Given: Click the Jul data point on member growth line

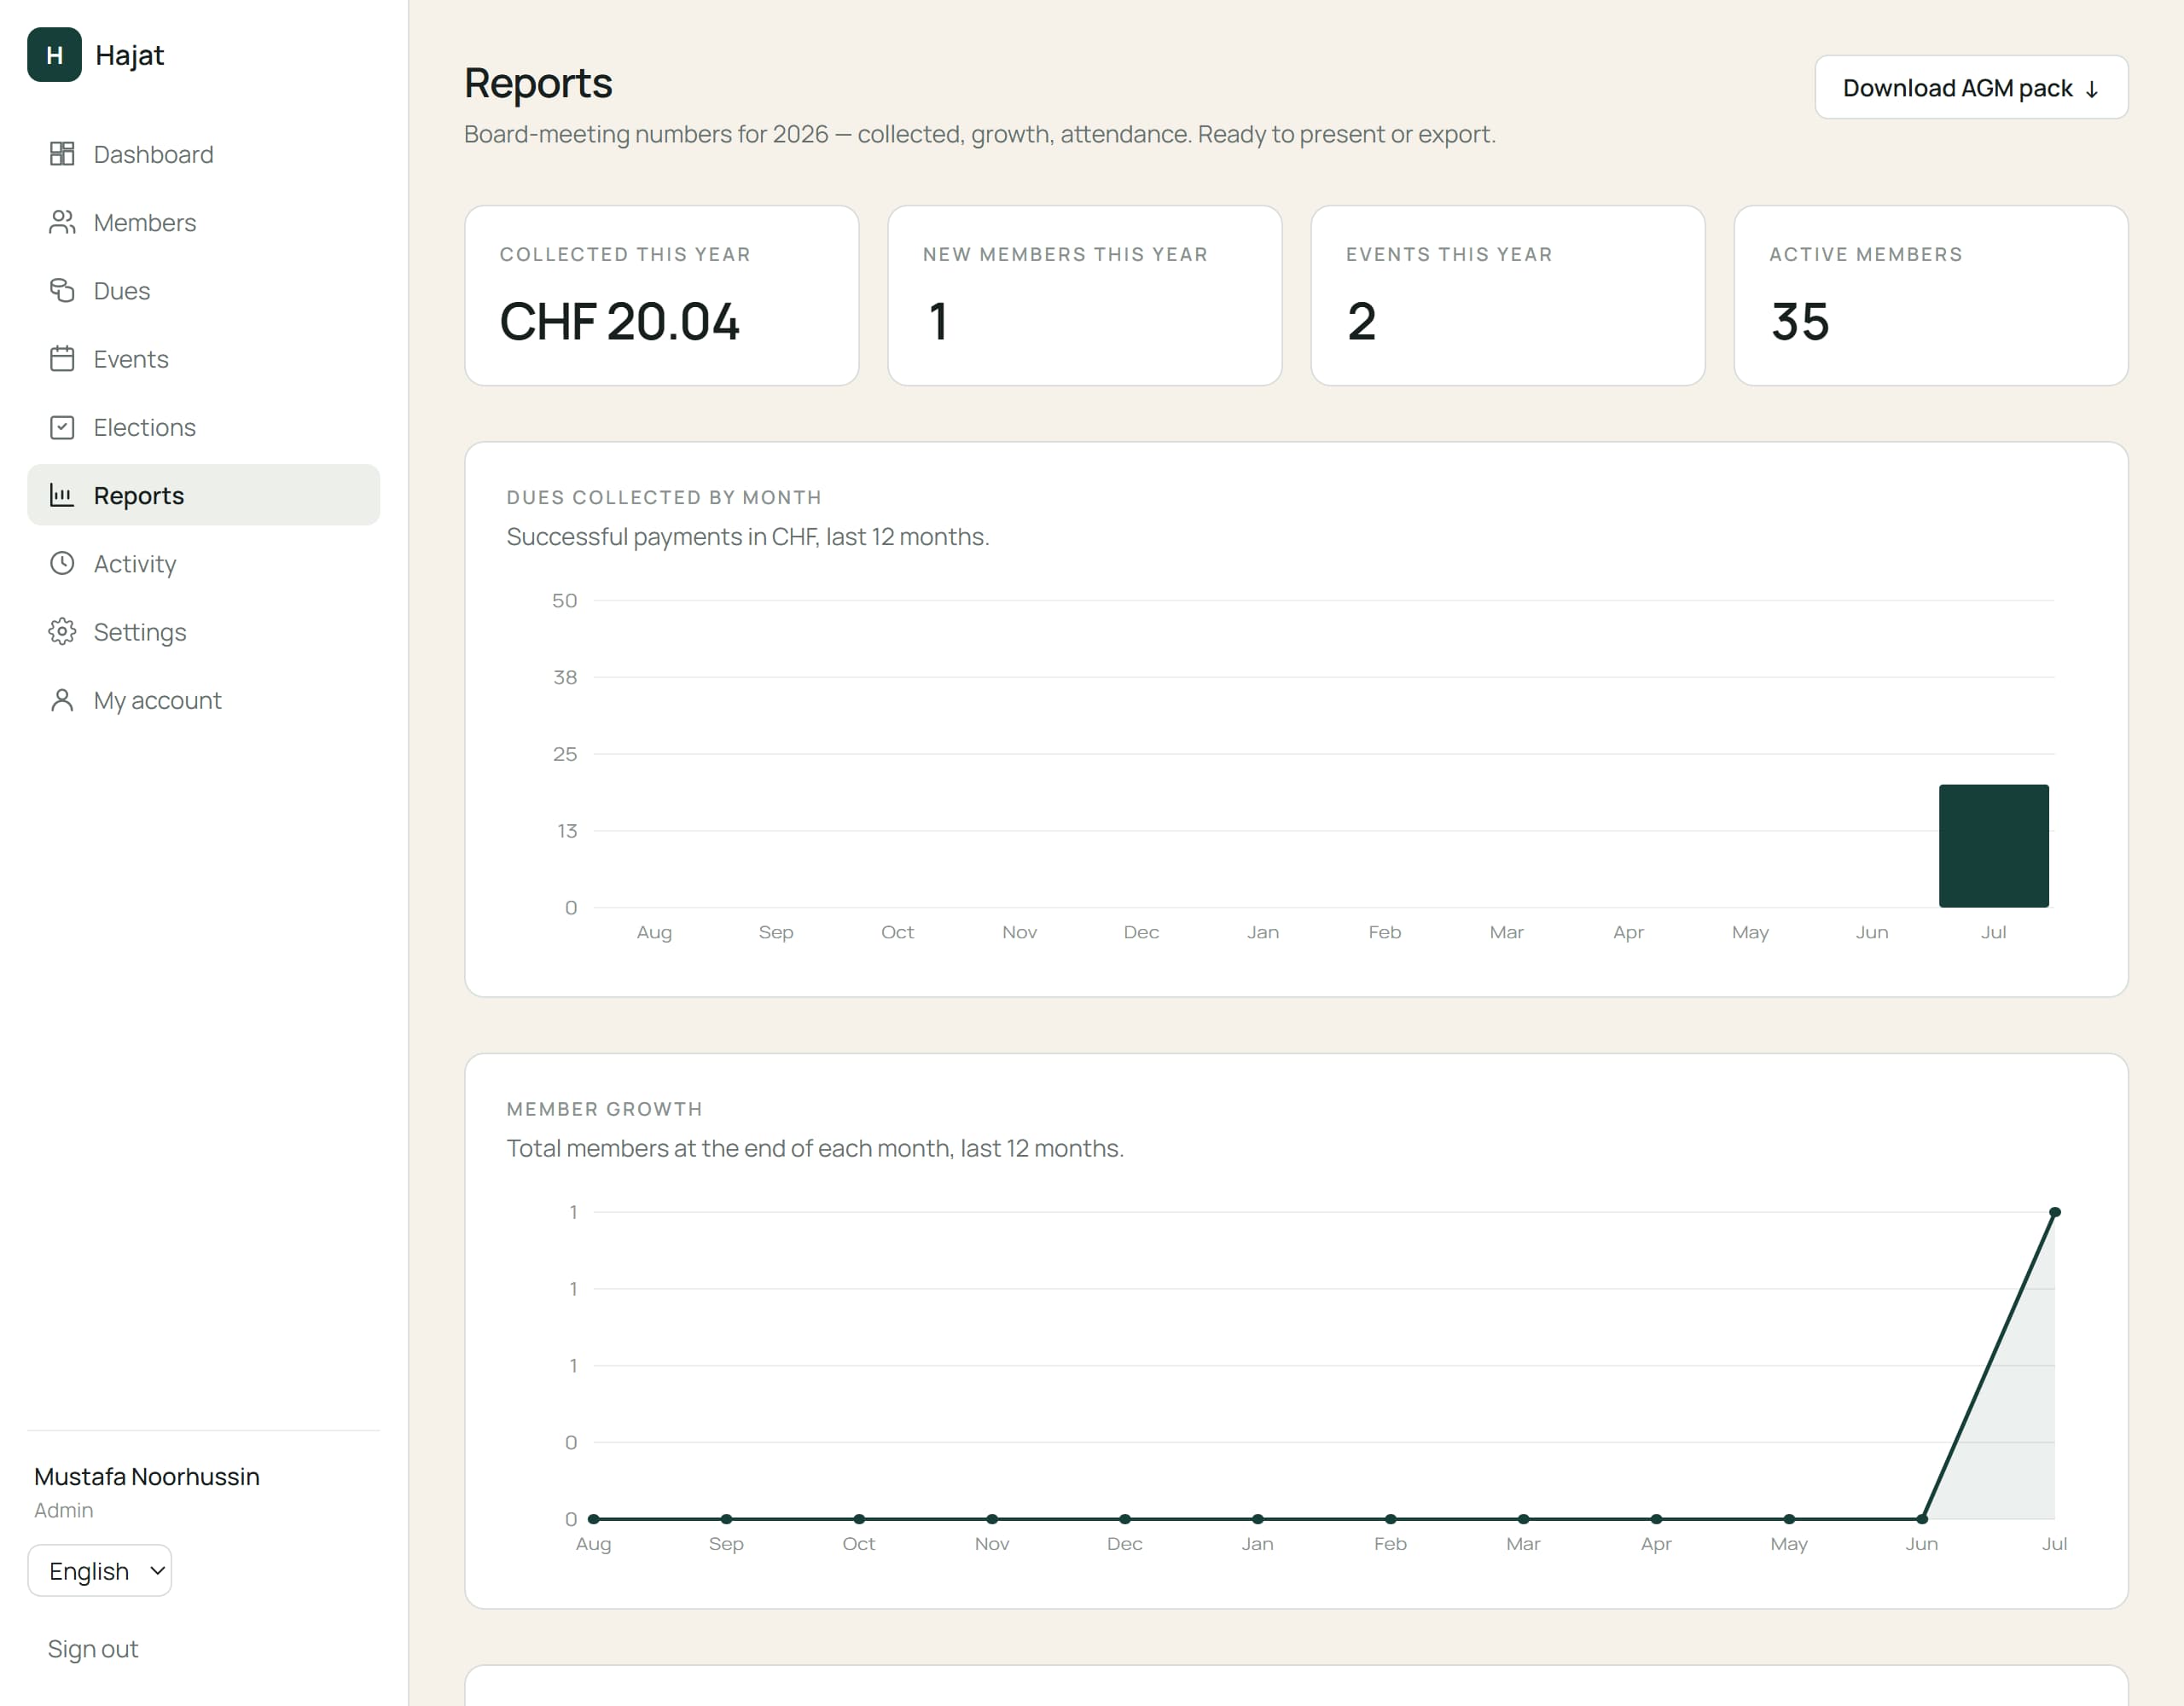Looking at the screenshot, I should point(2055,1212).
